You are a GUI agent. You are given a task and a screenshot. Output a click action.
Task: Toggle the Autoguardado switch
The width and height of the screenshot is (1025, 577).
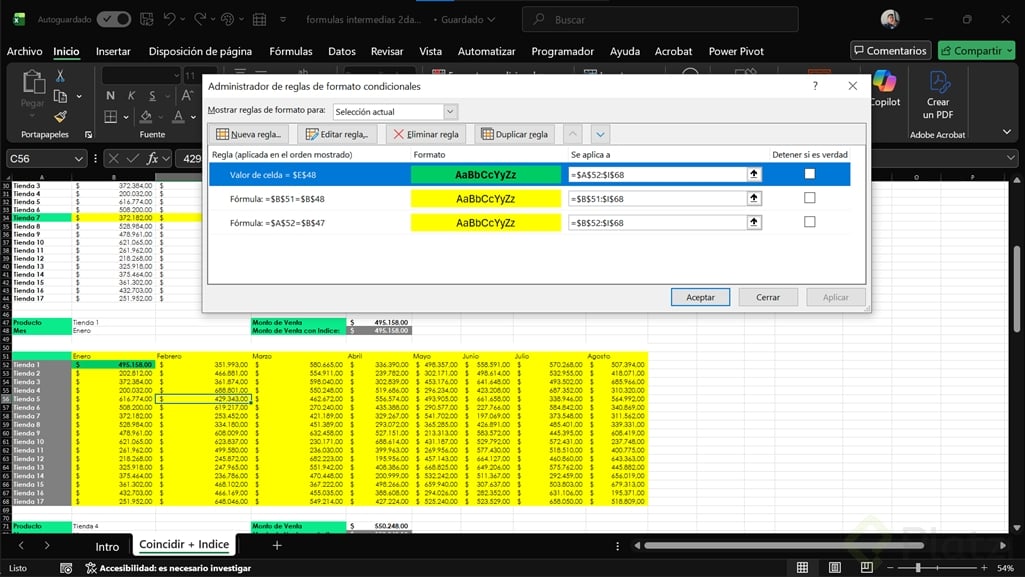(x=113, y=19)
